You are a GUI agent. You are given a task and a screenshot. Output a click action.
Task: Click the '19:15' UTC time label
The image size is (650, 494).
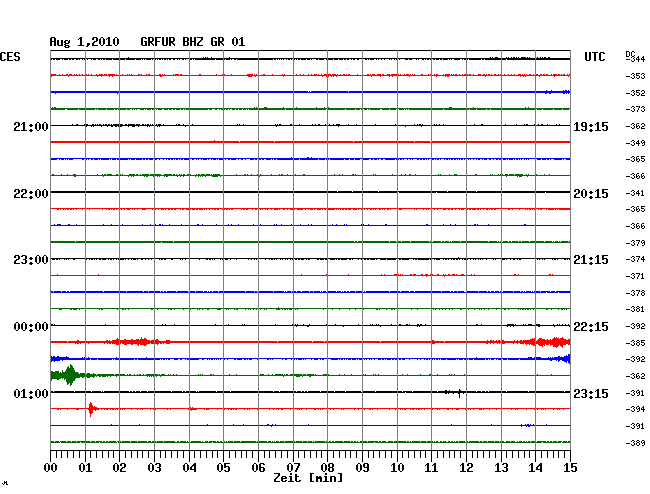point(591,127)
